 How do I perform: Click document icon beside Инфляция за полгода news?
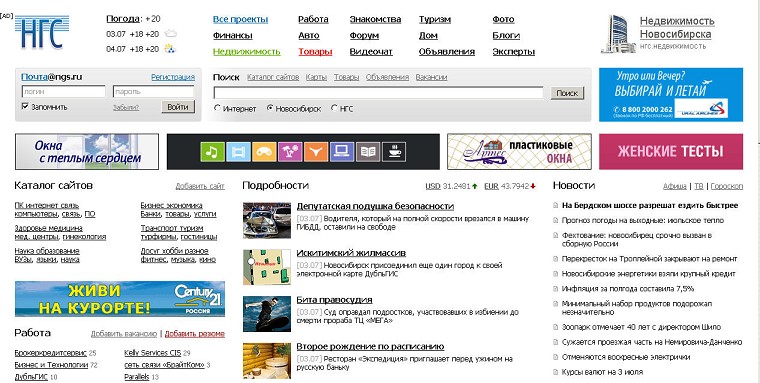[556, 289]
